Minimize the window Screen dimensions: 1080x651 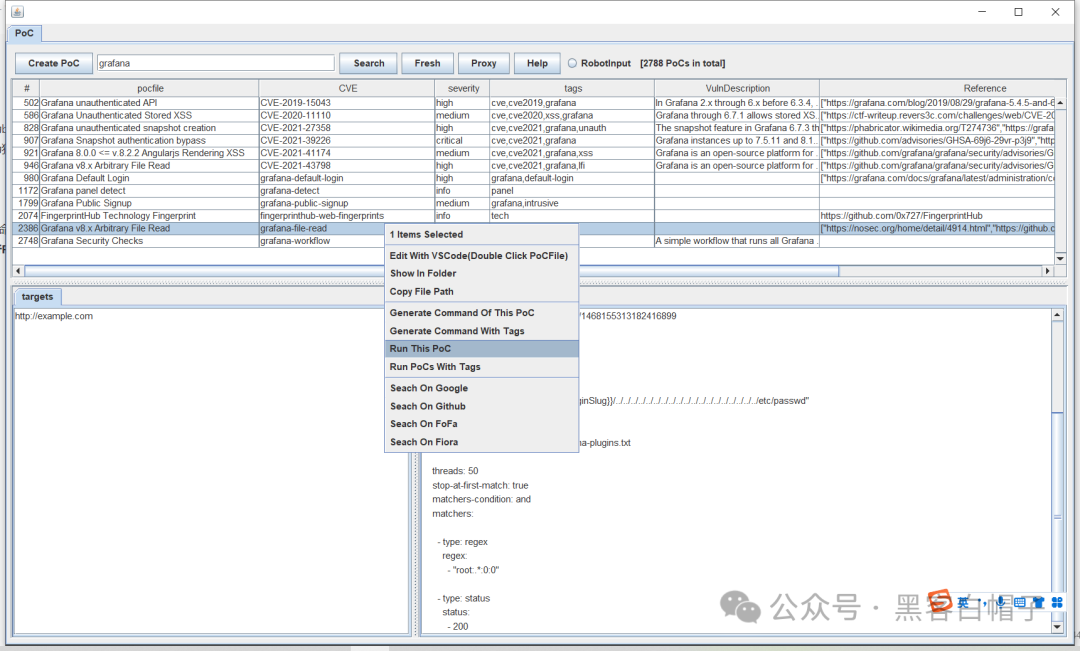click(982, 12)
